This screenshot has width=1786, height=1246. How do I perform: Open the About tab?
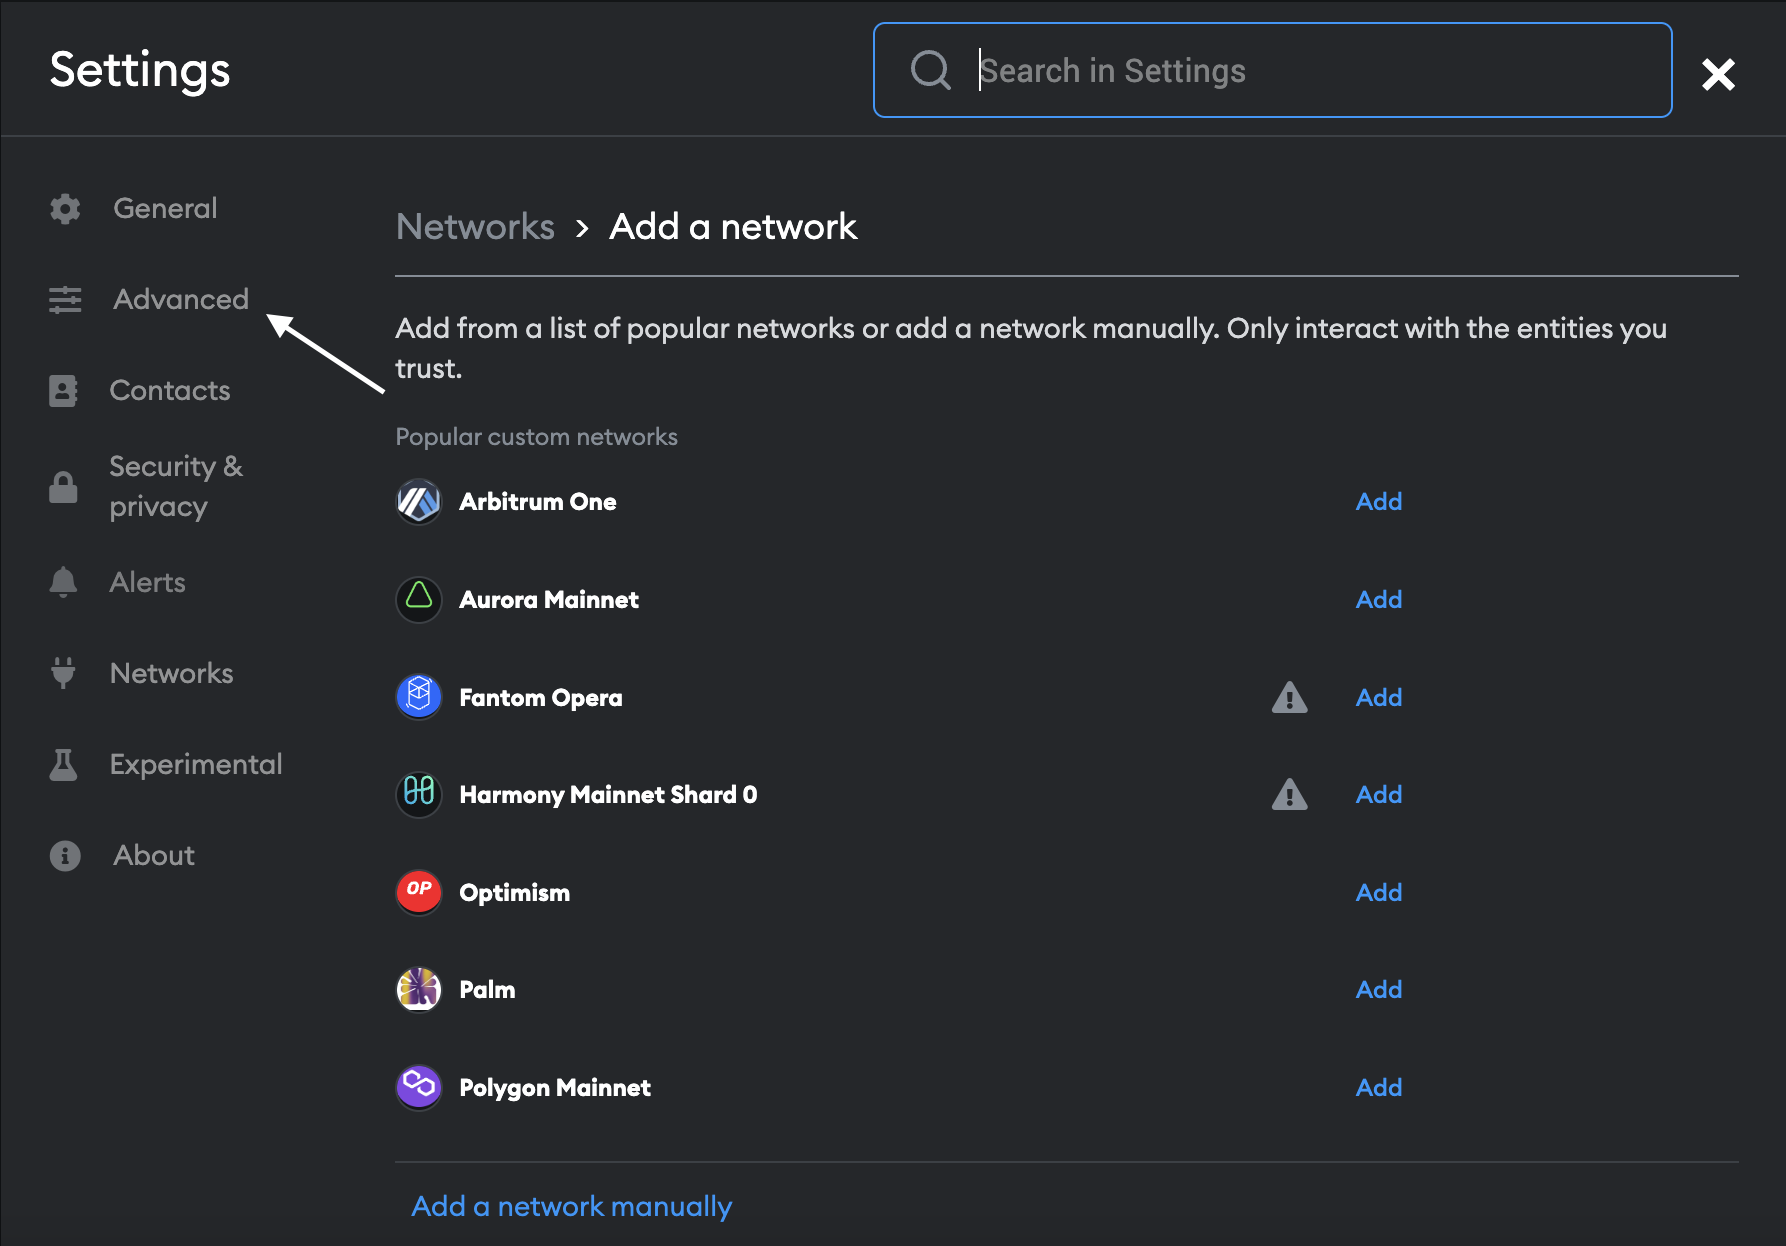tap(154, 855)
